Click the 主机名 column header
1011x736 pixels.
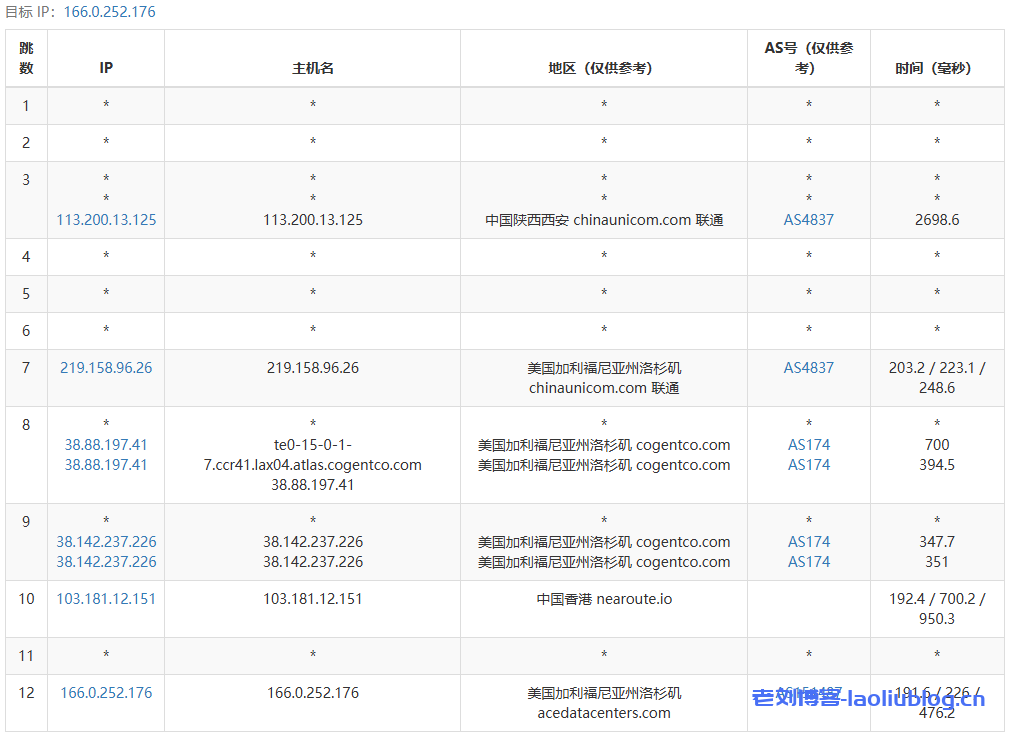tap(312, 68)
